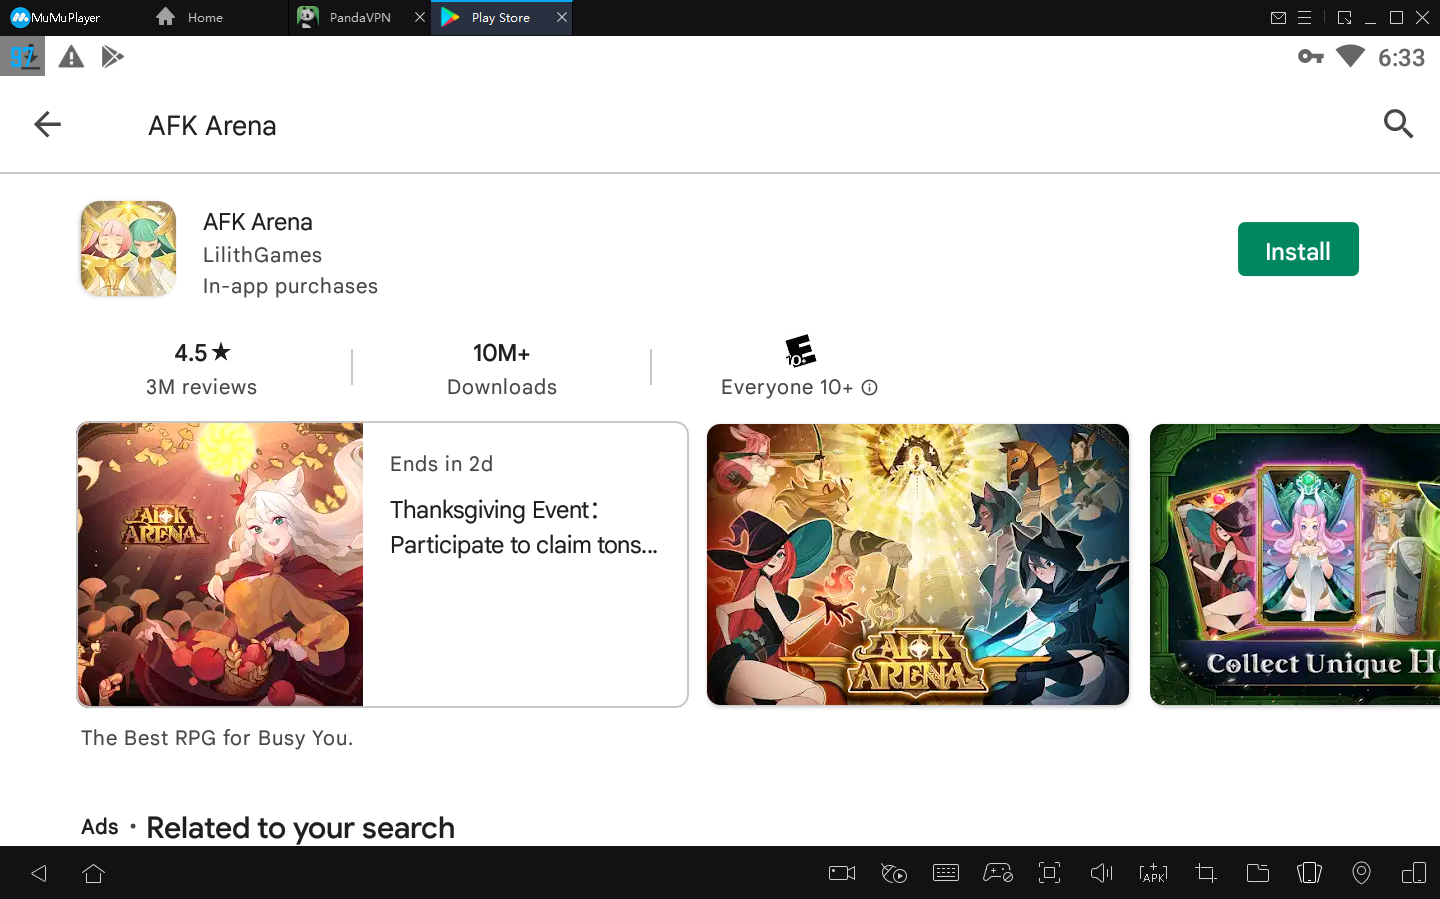Open LilithGames developer page
The height and width of the screenshot is (899, 1440).
262,255
